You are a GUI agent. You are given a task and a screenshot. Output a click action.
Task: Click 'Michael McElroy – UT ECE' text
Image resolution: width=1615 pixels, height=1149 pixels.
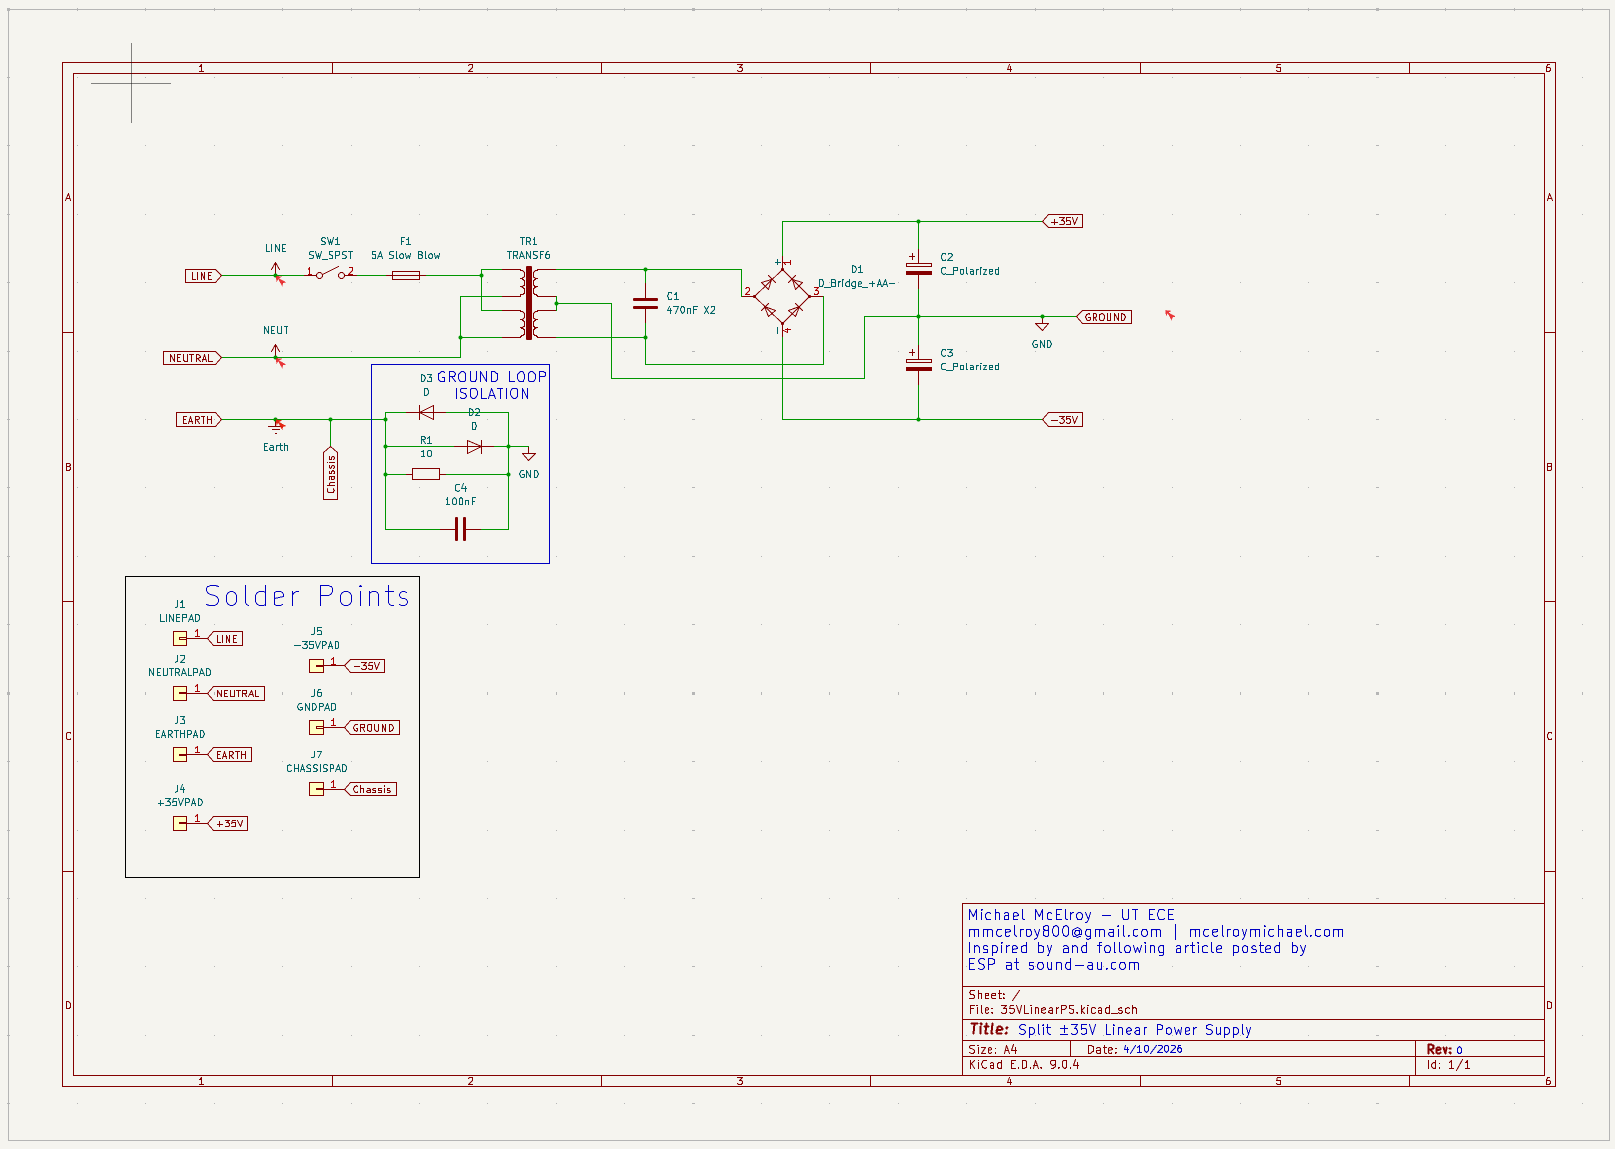tap(1071, 915)
